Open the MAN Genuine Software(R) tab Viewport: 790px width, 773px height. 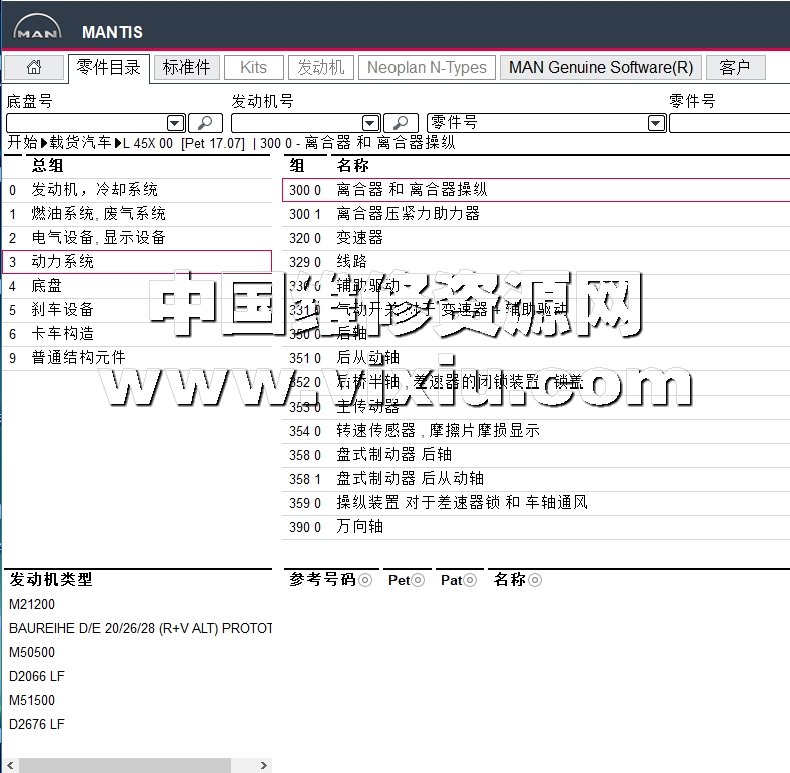(600, 68)
